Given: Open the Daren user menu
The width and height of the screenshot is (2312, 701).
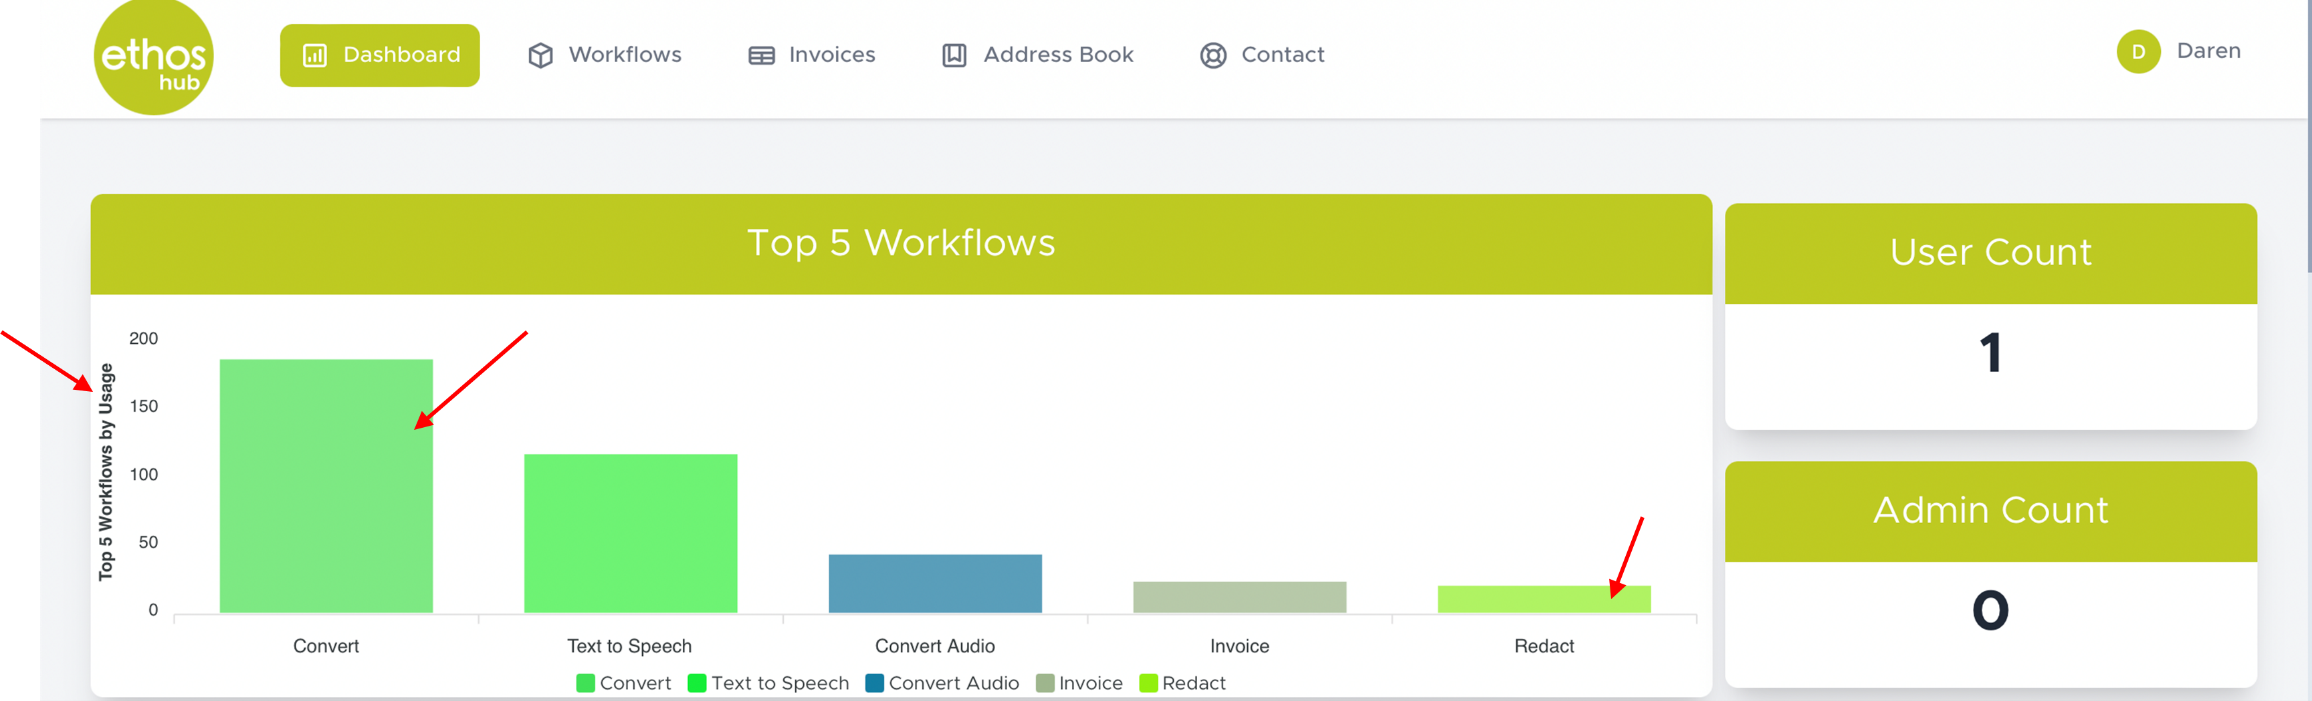Looking at the screenshot, I should click(x=2208, y=51).
